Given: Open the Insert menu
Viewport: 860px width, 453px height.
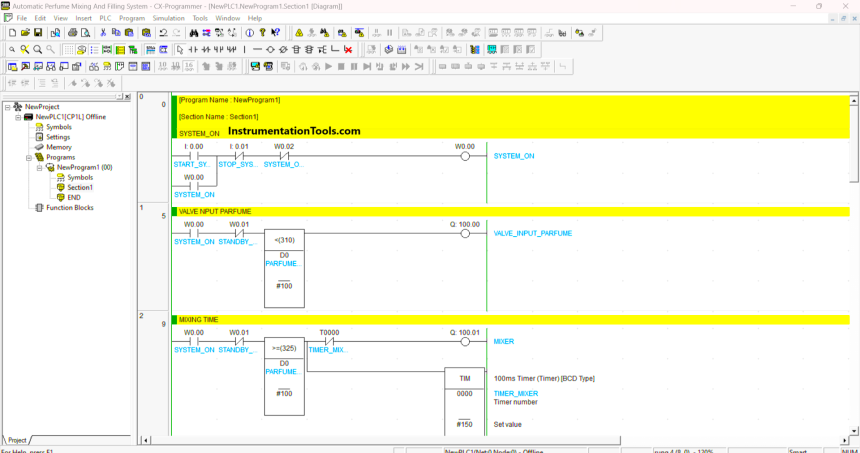Looking at the screenshot, I should click(x=83, y=18).
